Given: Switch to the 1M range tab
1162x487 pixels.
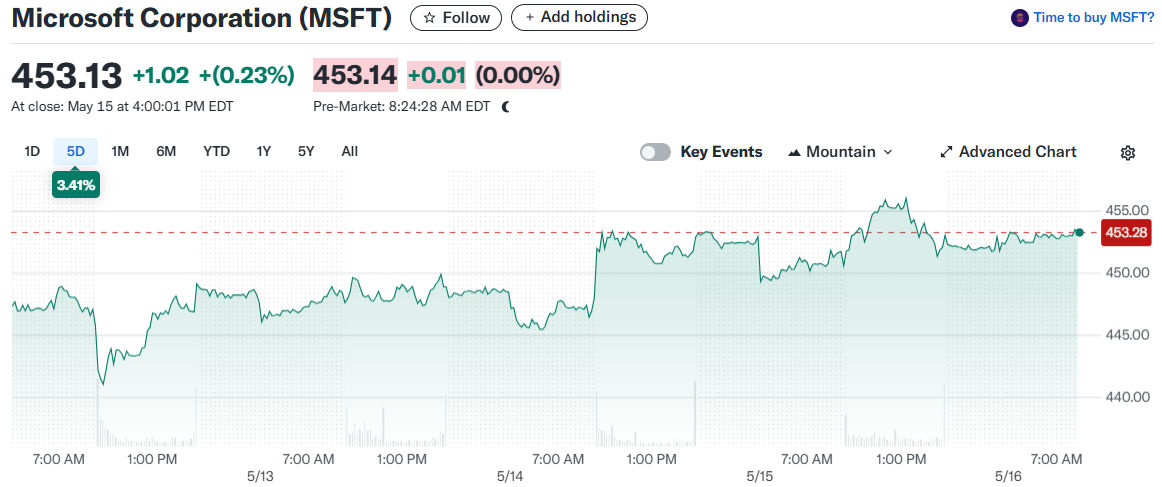Looking at the screenshot, I should tap(120, 152).
